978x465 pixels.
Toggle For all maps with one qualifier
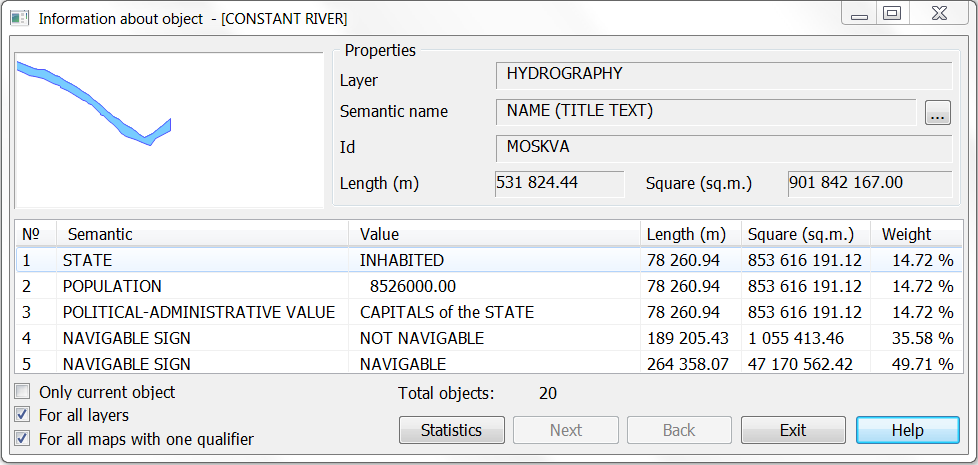point(22,438)
